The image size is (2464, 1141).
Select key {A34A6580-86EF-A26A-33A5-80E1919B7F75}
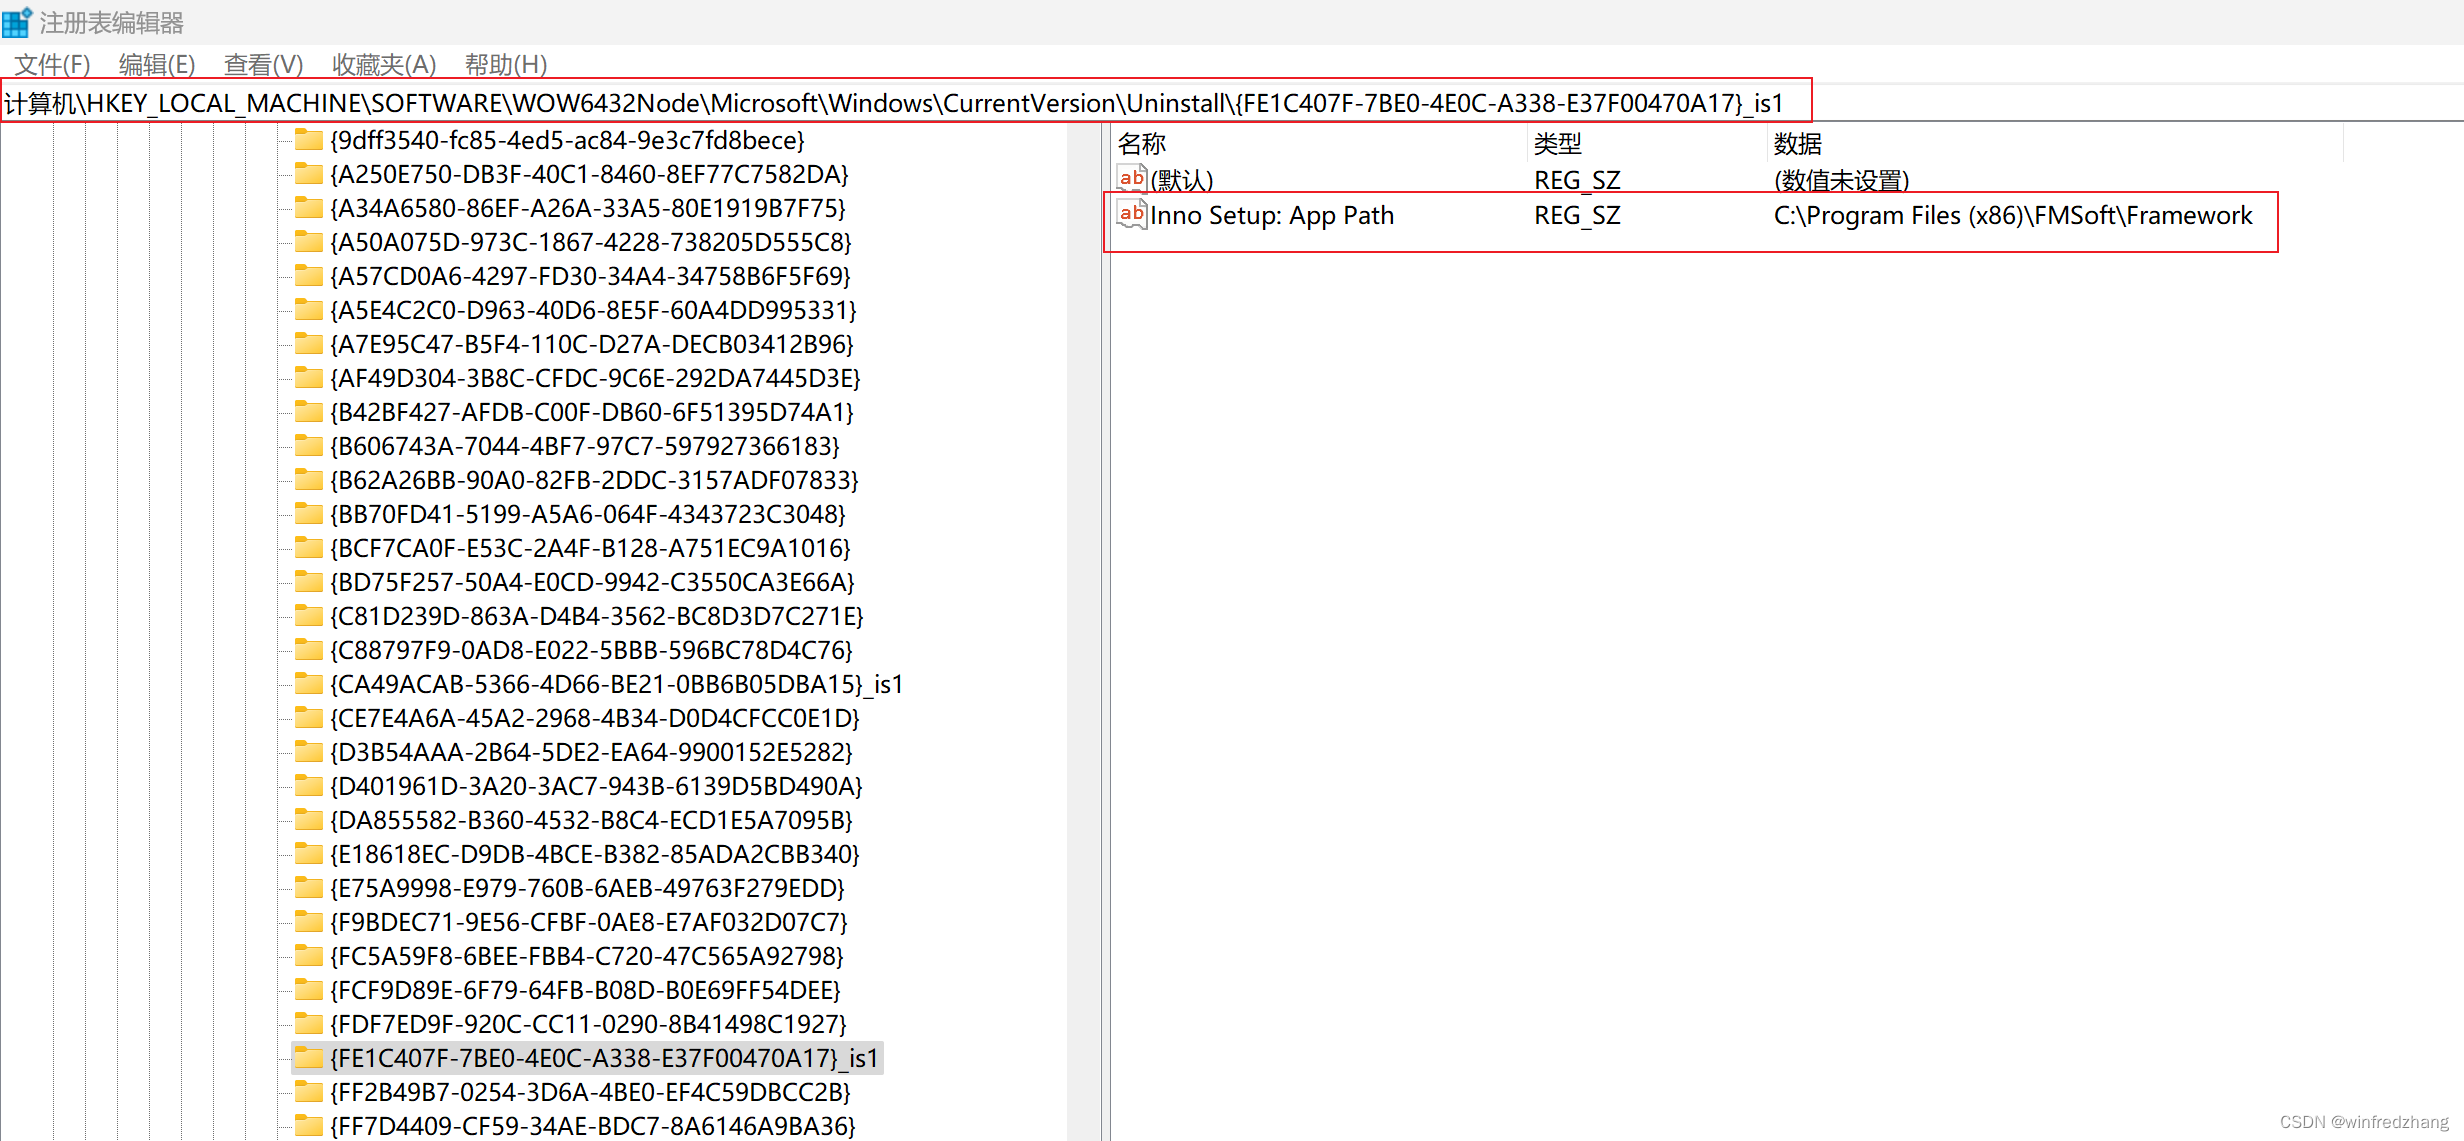[x=588, y=208]
